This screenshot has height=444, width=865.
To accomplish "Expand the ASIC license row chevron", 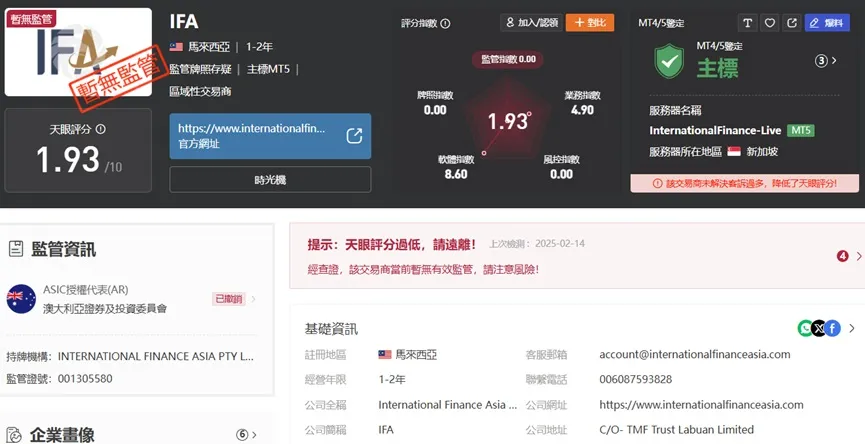I will (x=254, y=299).
